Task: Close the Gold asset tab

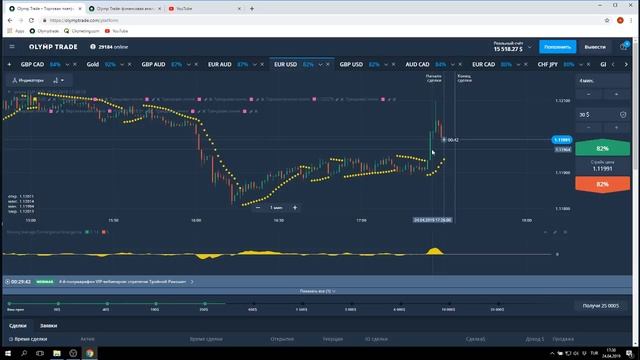Action: 129,64
